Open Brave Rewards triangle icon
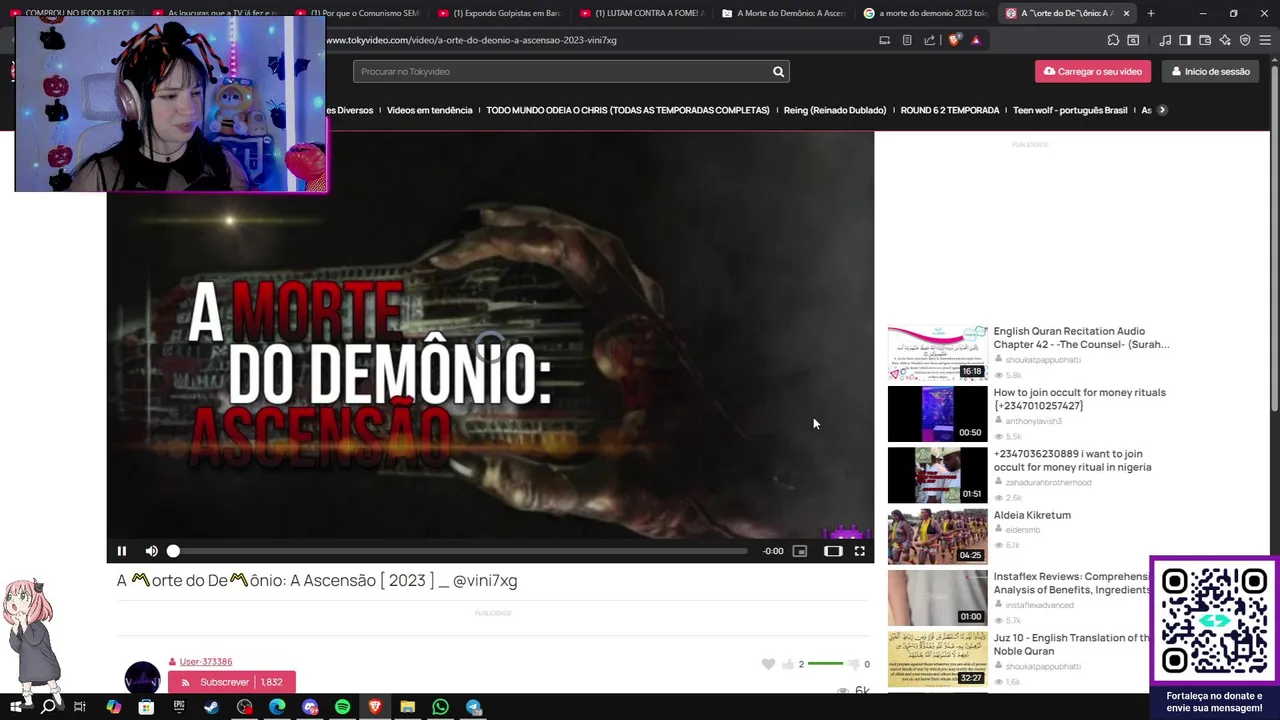Image resolution: width=1280 pixels, height=720 pixels. [x=976, y=40]
